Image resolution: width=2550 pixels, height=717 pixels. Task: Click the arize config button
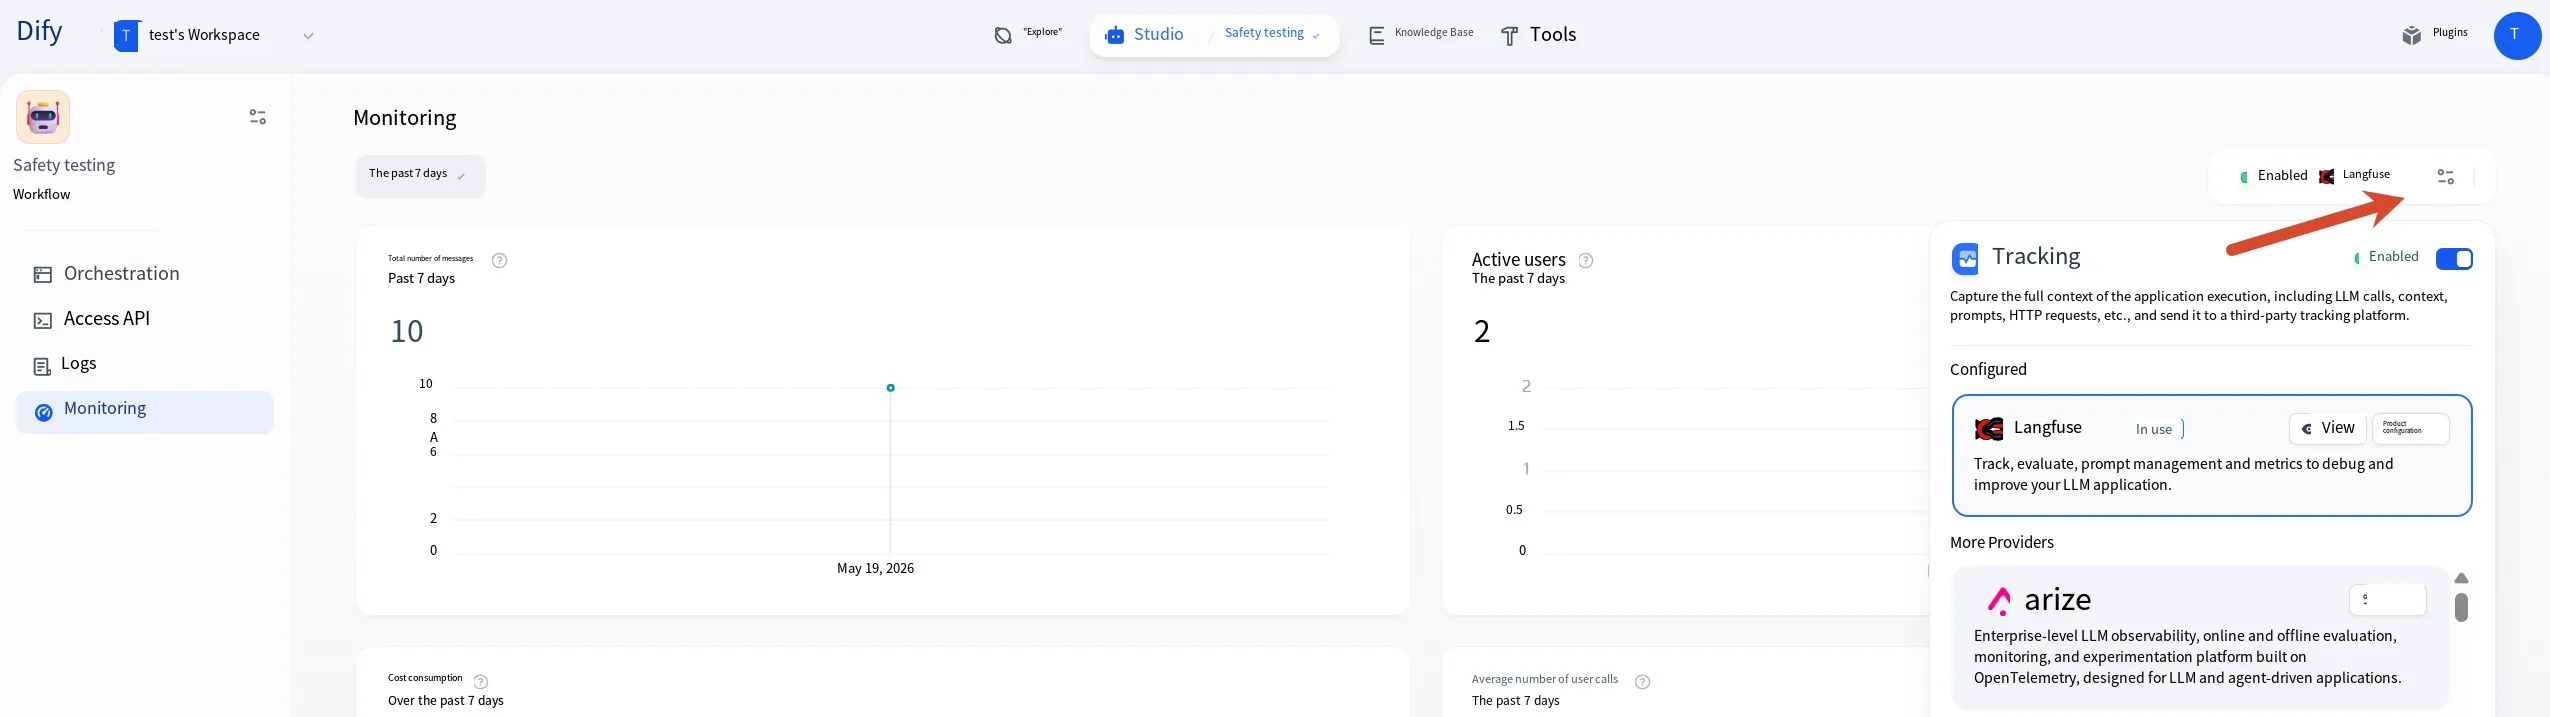[x=2387, y=600]
